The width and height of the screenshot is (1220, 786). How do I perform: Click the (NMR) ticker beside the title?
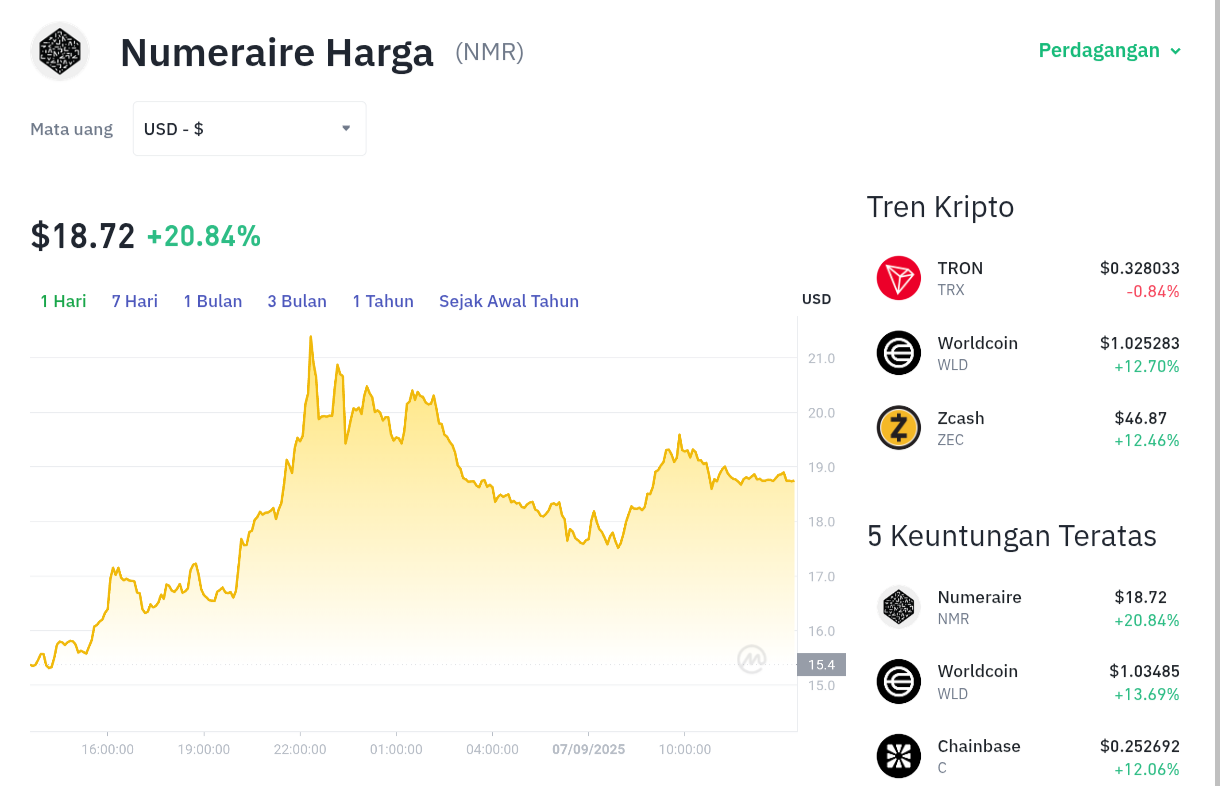tap(490, 52)
